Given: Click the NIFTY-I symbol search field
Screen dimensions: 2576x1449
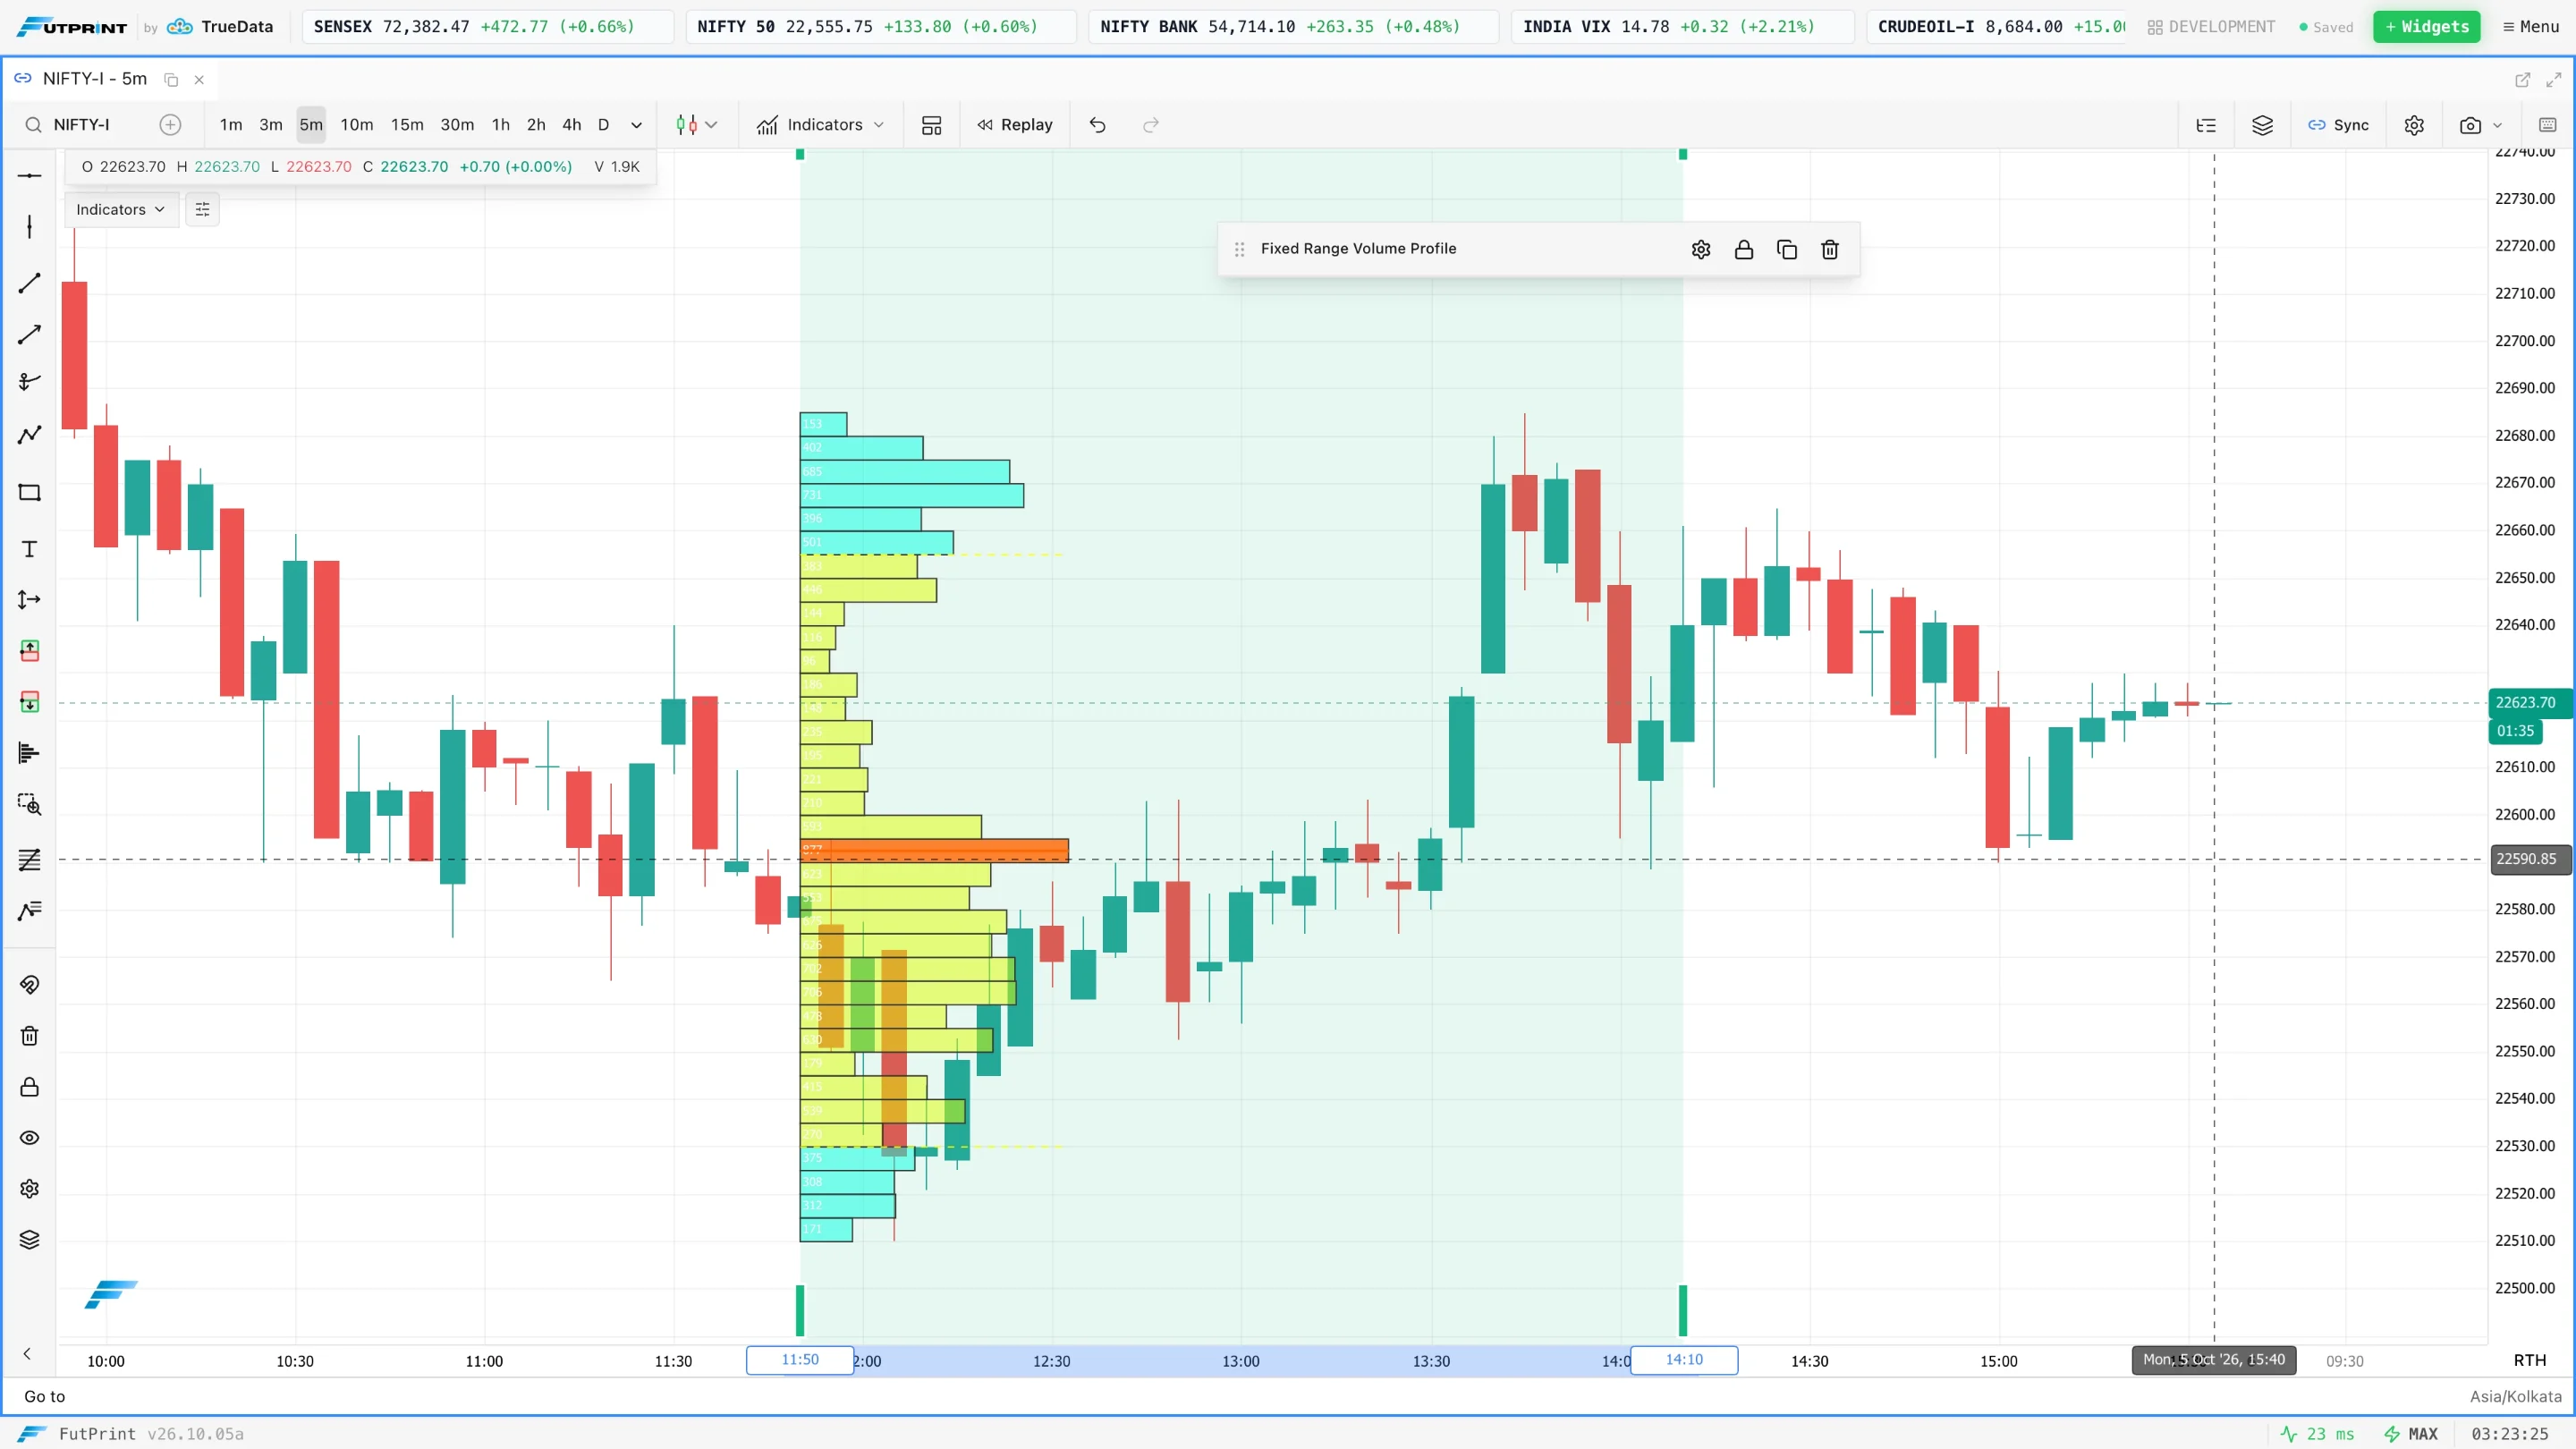Looking at the screenshot, I should point(82,125).
